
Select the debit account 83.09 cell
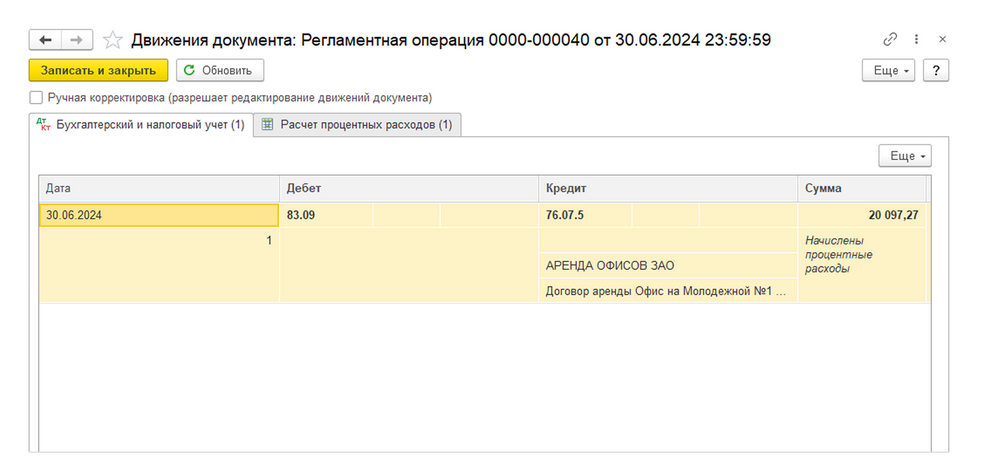[x=325, y=214]
